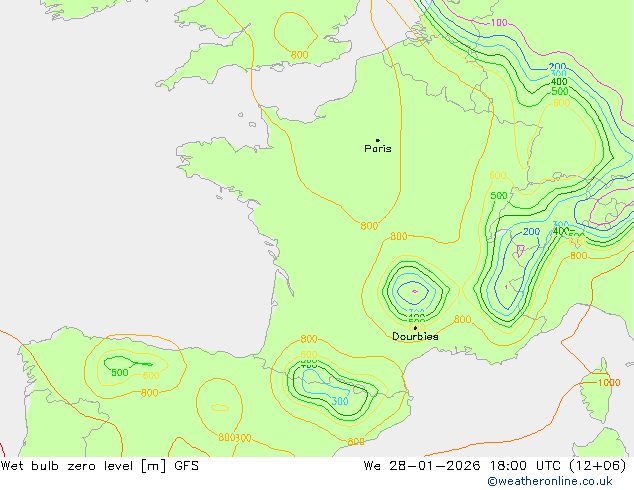Image resolution: width=634 pixels, height=490 pixels.
Task: Click the blue 200 label in the top-right
Action: (557, 68)
